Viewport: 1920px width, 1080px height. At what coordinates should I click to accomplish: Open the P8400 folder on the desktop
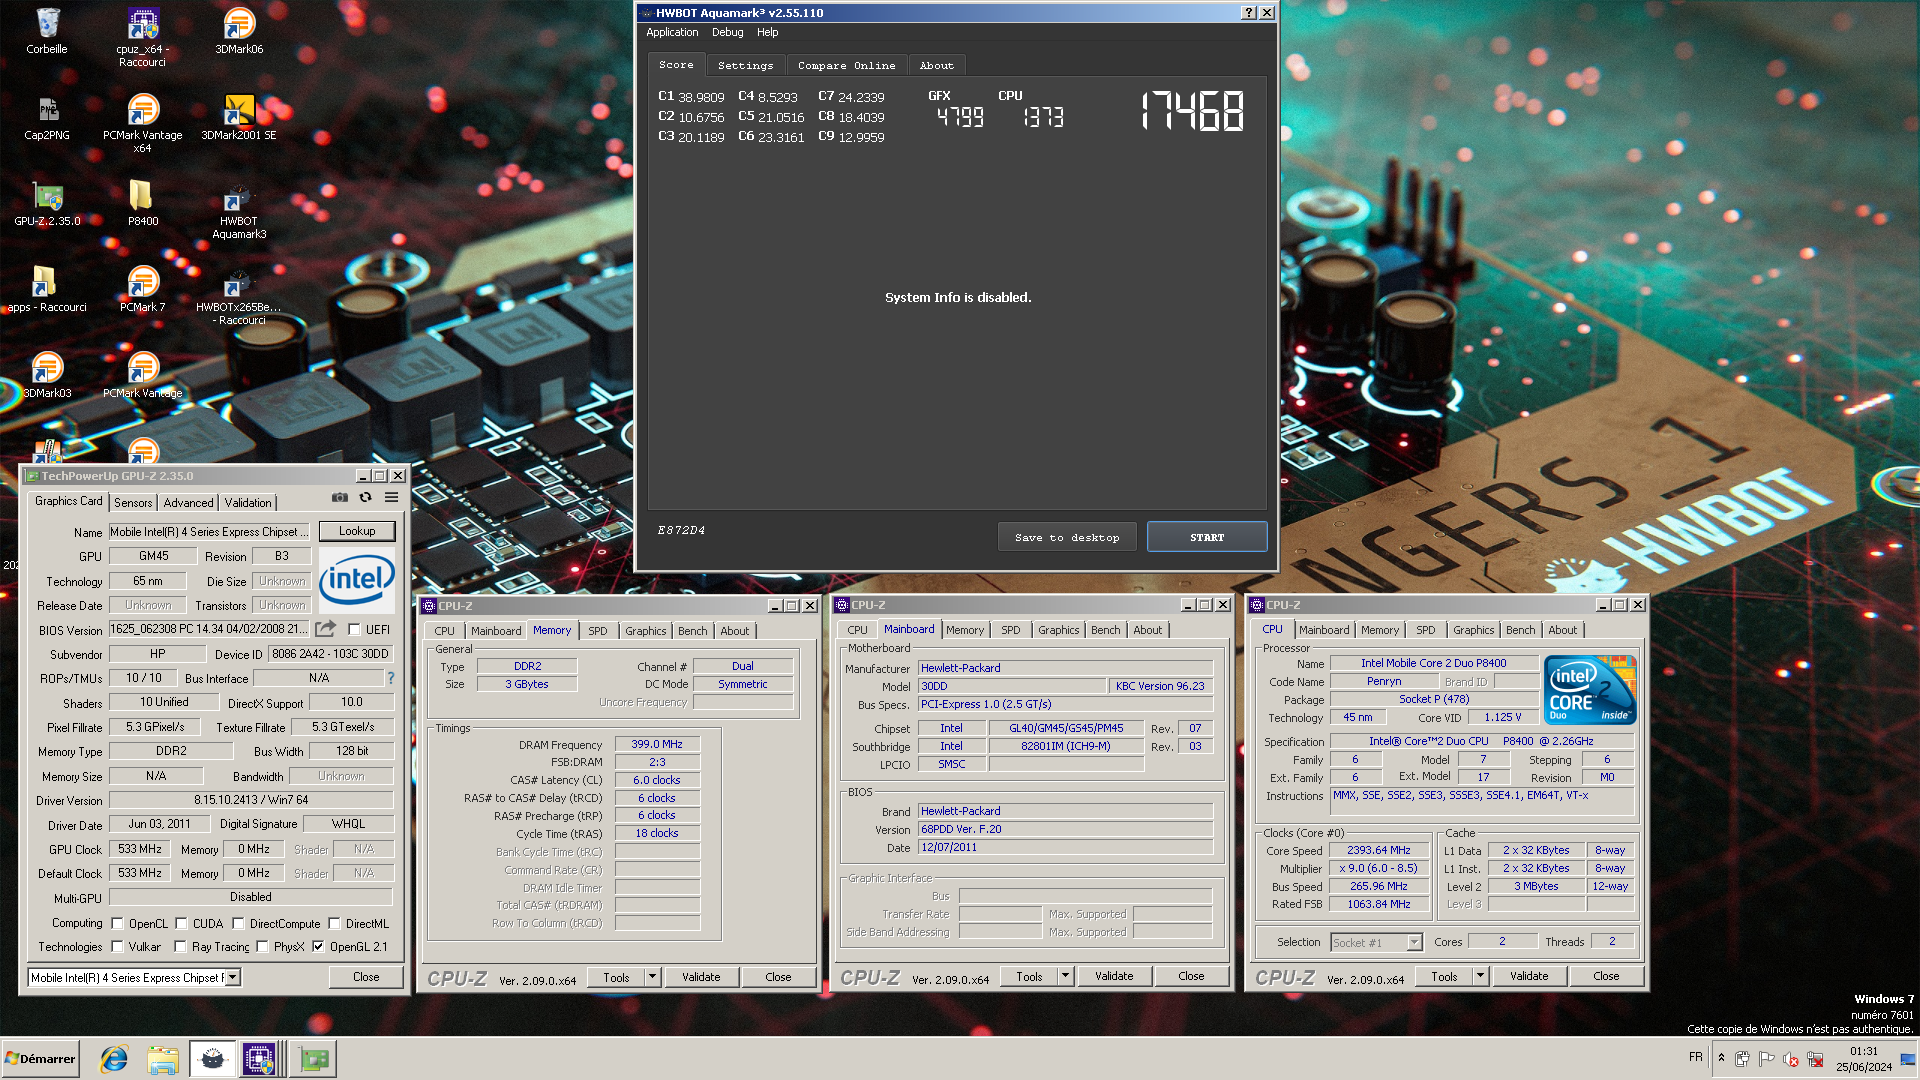coord(143,203)
